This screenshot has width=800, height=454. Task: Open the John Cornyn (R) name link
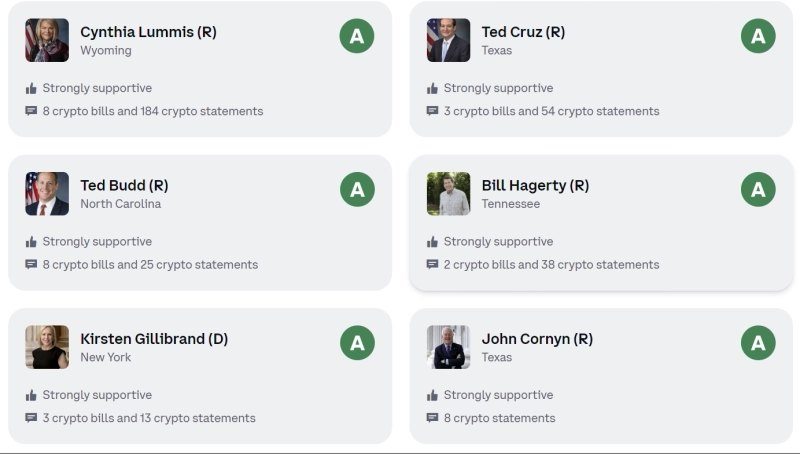click(x=537, y=339)
